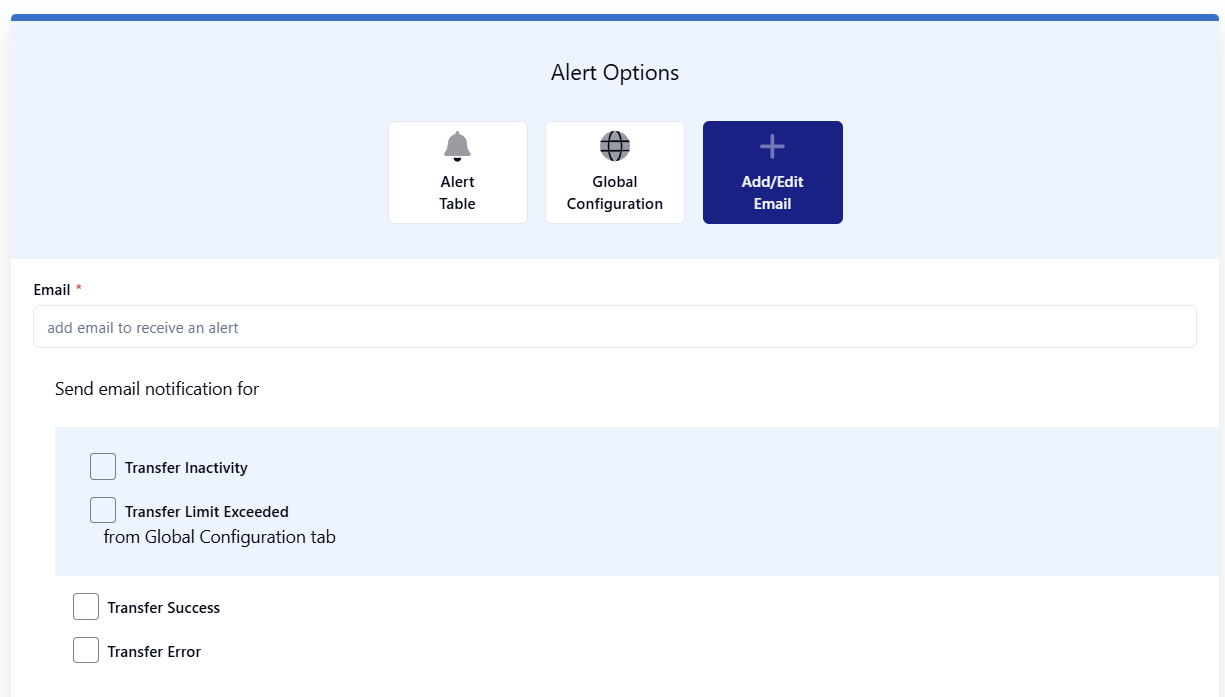Click the red required asterisk beside Email
Viewport: 1225px width, 697px height.
79,289
